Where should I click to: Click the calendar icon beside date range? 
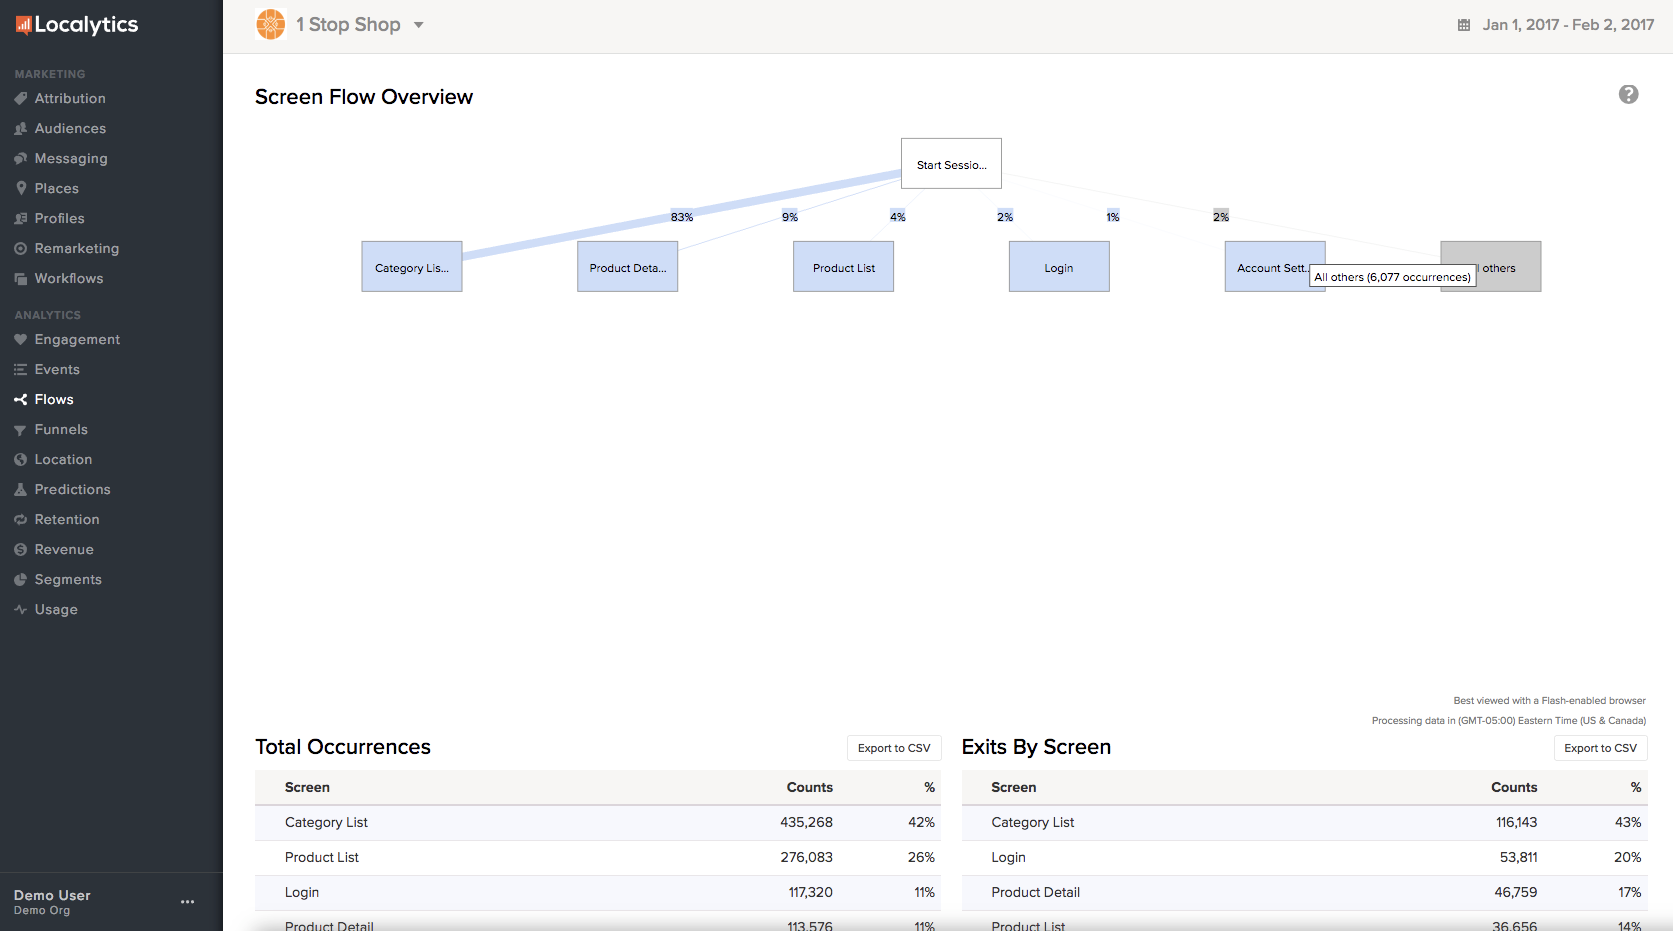[x=1464, y=25]
